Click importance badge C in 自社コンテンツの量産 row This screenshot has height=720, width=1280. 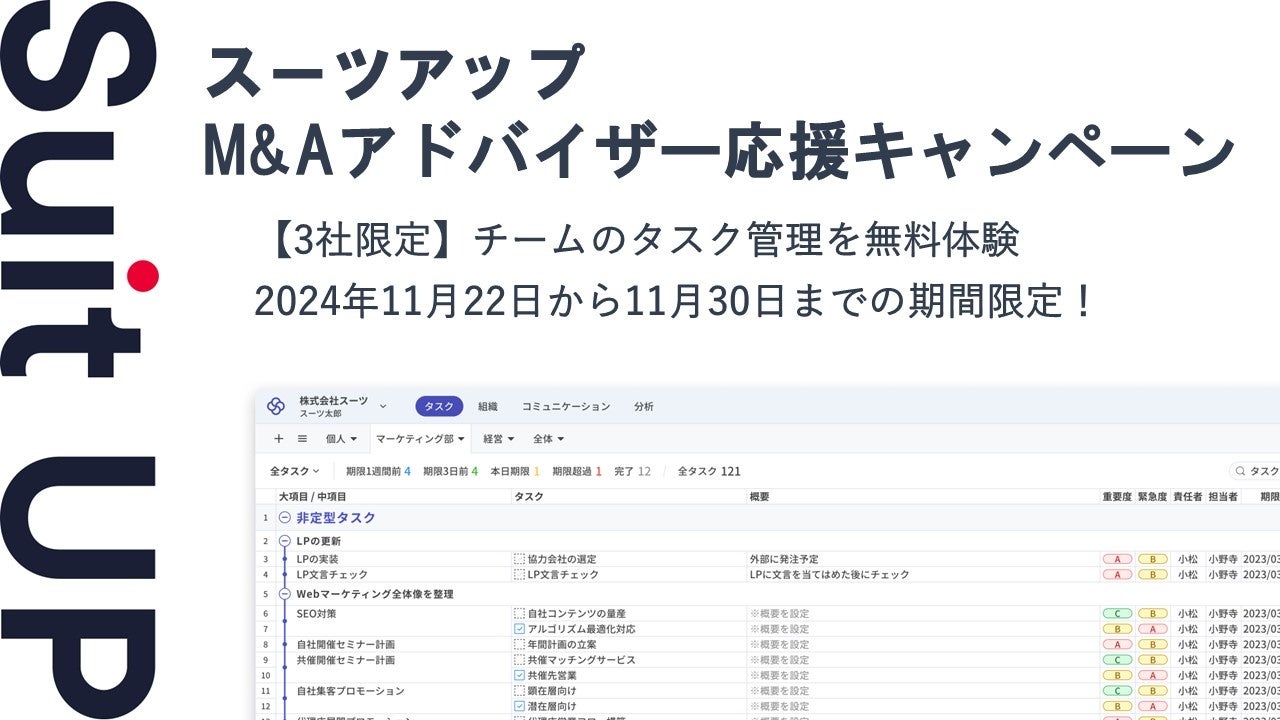[1116, 614]
